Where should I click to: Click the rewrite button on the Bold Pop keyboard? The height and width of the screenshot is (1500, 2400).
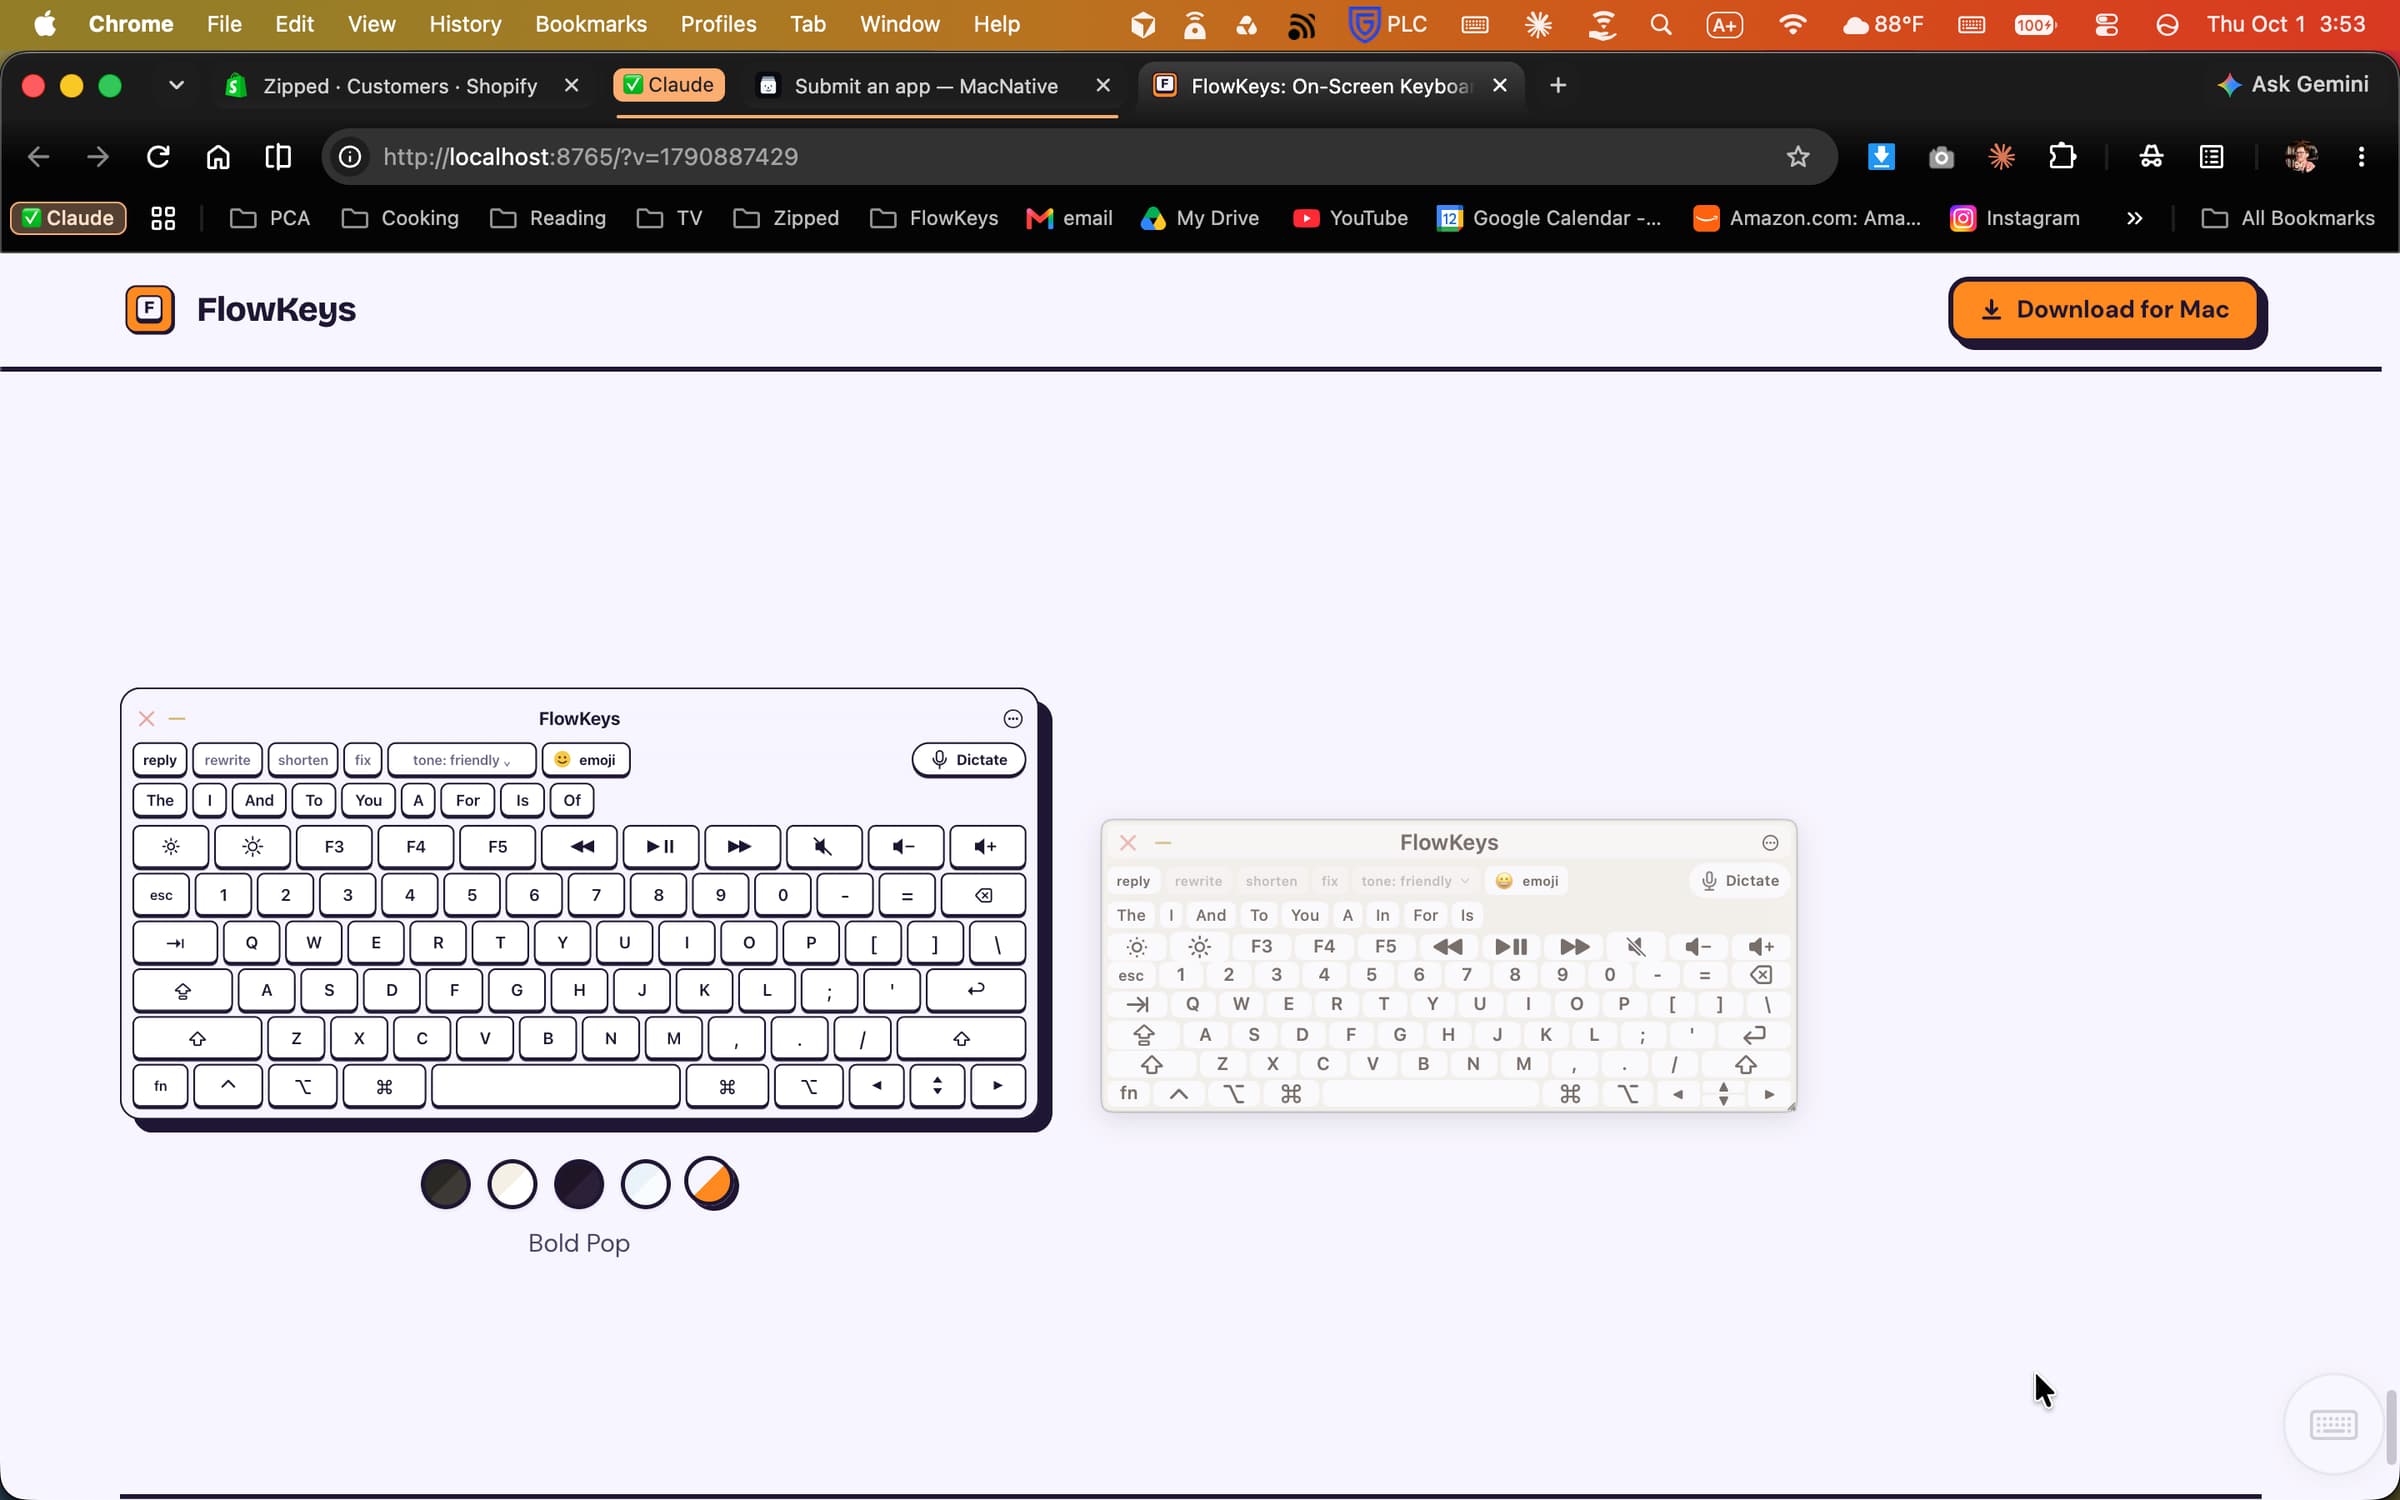(227, 760)
